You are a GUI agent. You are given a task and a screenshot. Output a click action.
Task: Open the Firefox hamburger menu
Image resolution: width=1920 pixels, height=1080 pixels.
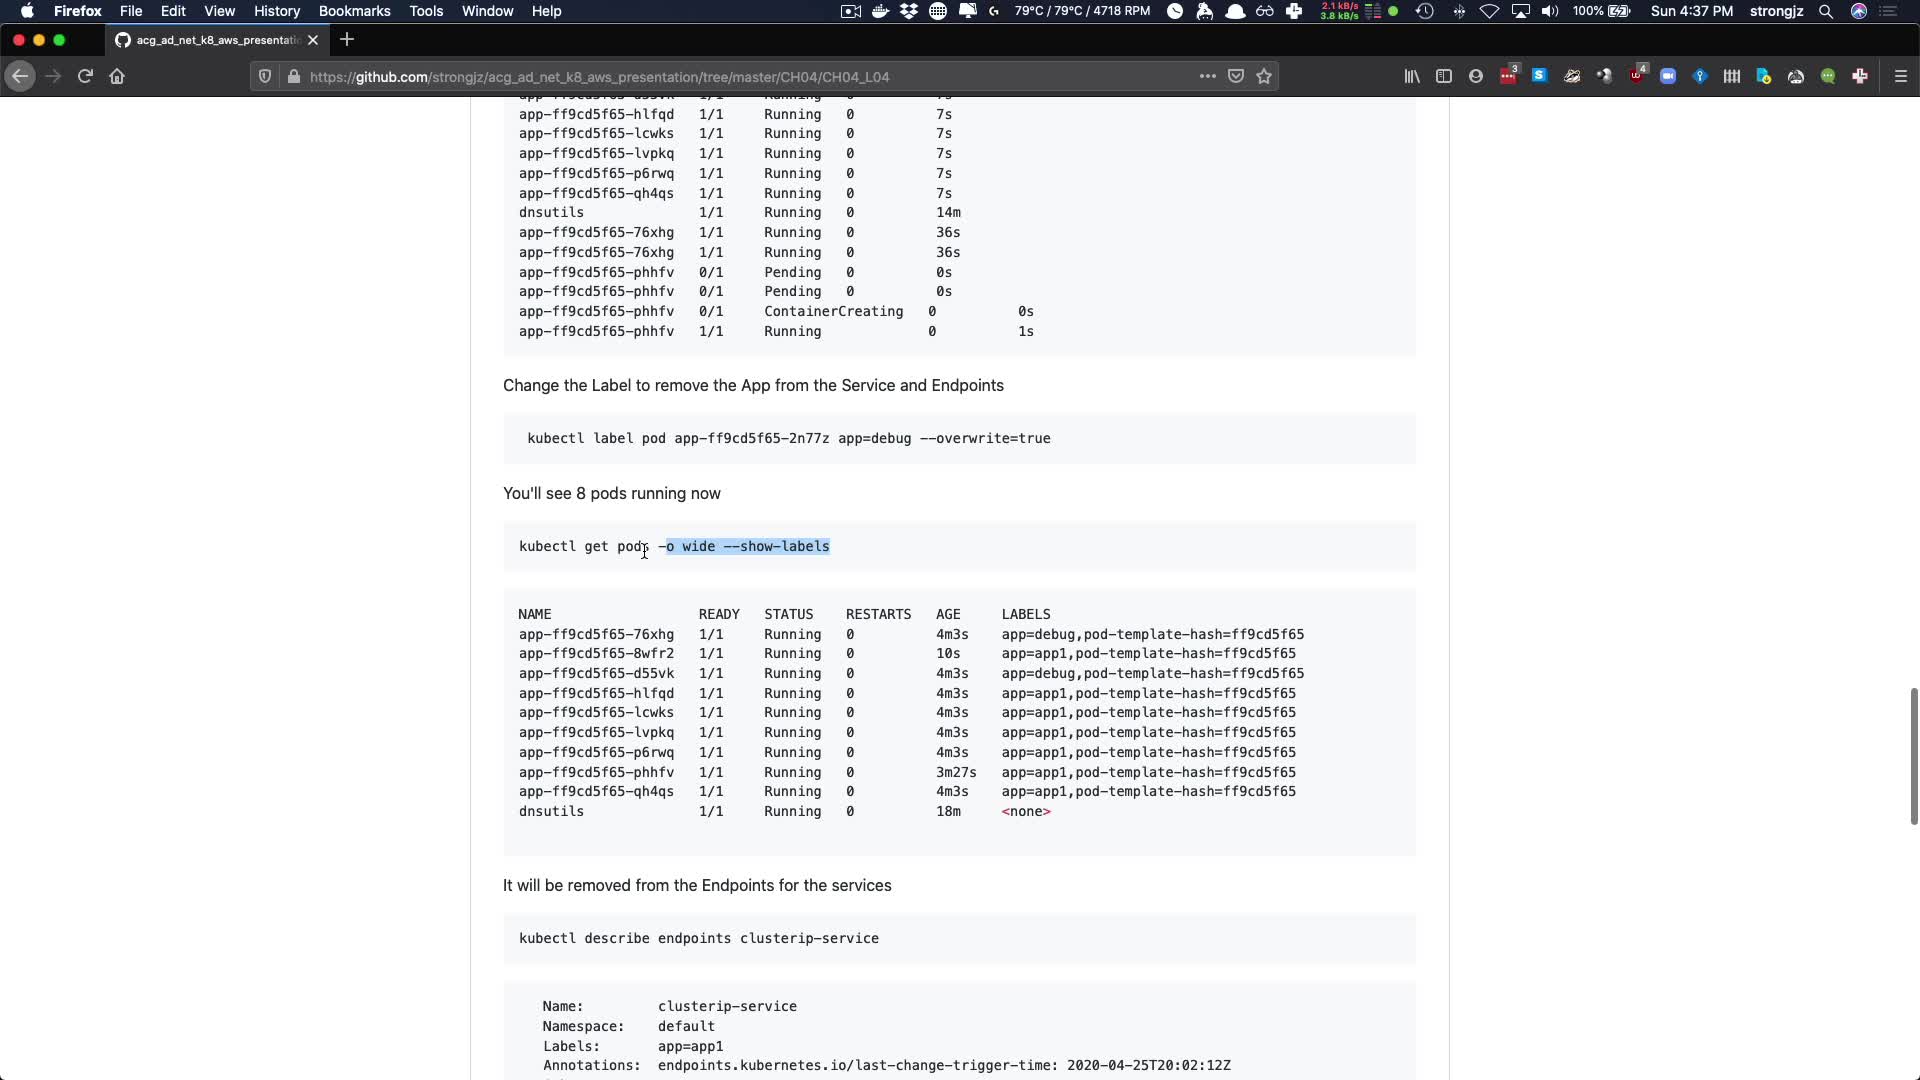[1901, 76]
